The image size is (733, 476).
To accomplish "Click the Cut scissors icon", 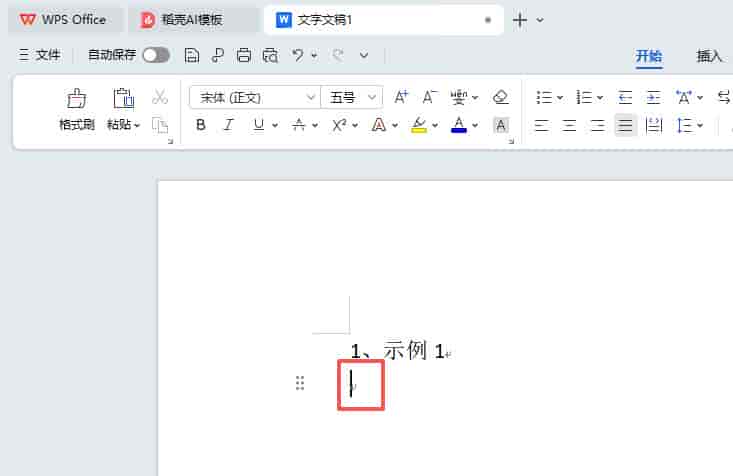I will 160,97.
